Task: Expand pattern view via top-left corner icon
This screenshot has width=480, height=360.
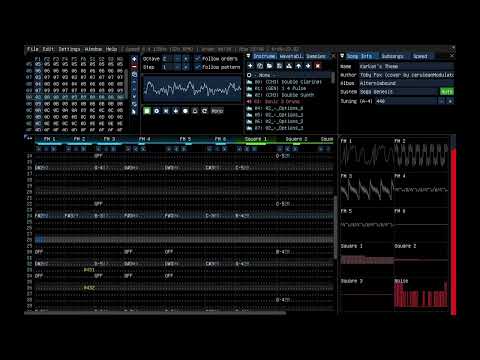Action: (28, 138)
